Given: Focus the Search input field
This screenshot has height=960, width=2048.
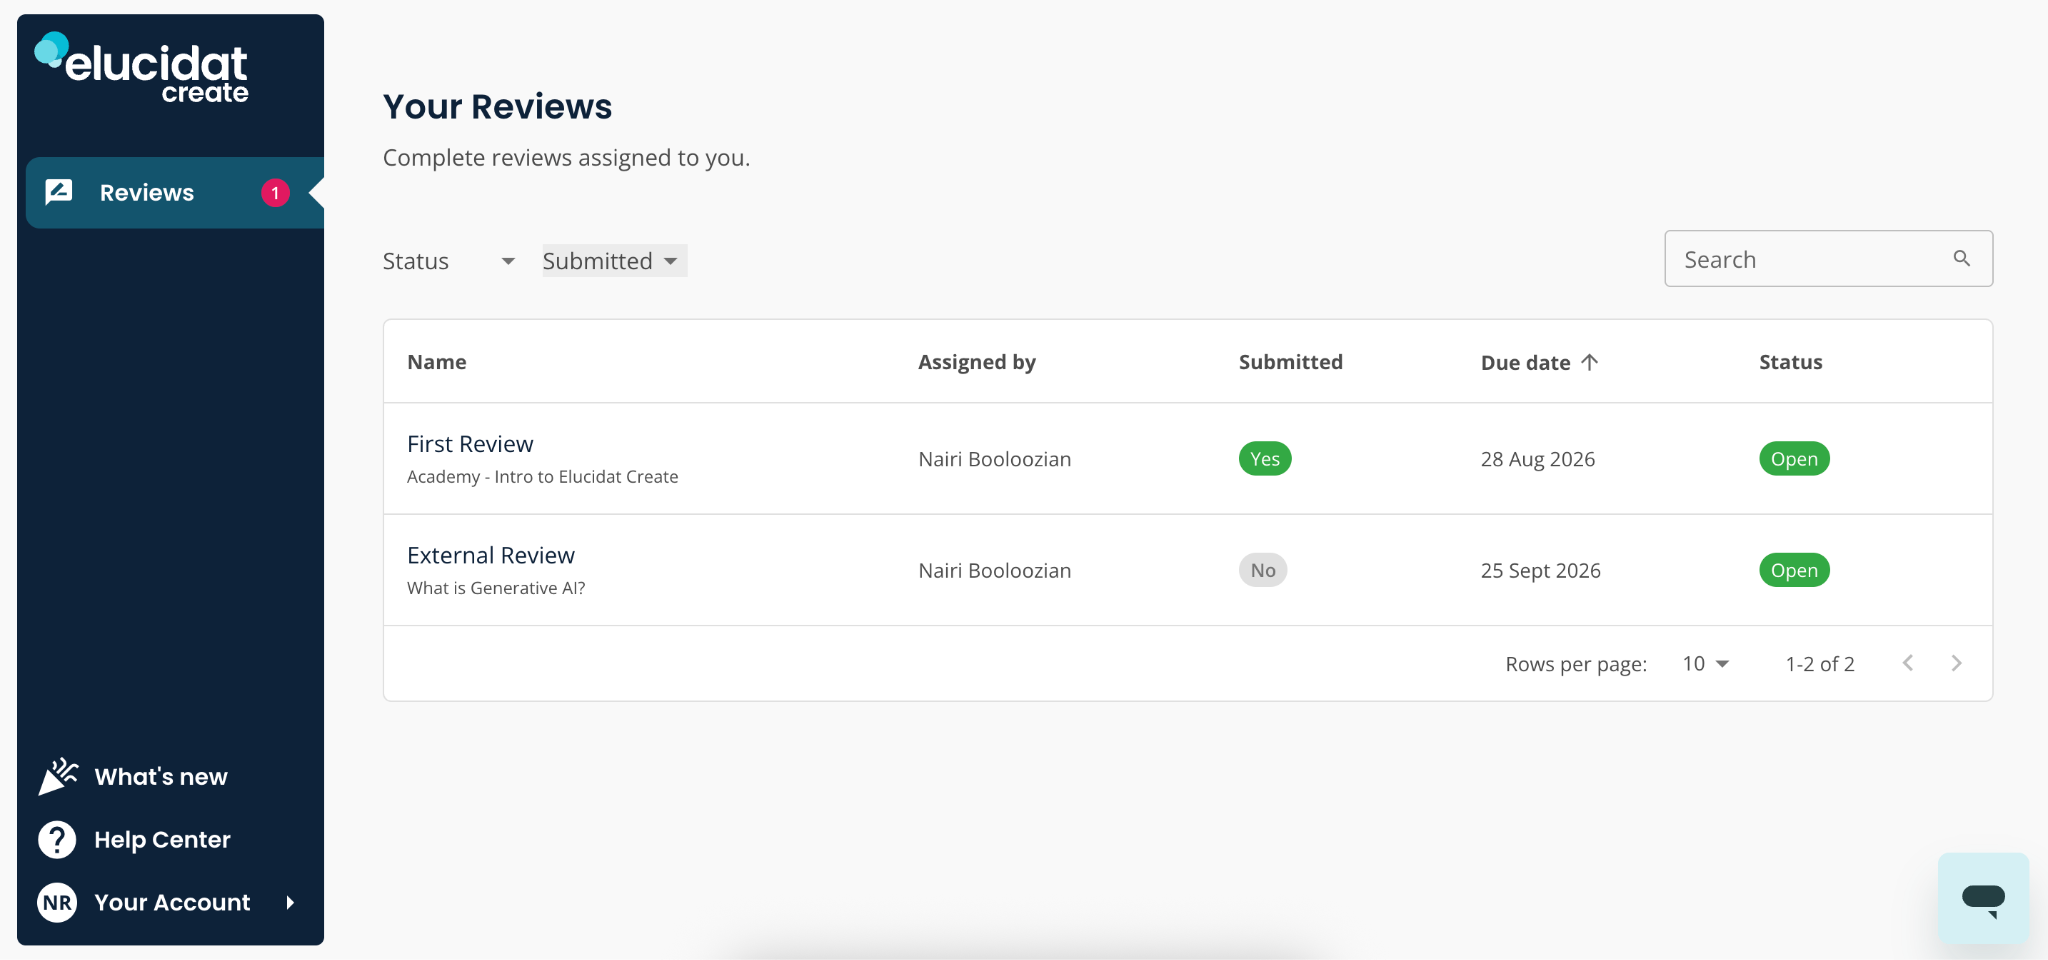Looking at the screenshot, I should pyautogui.click(x=1828, y=259).
